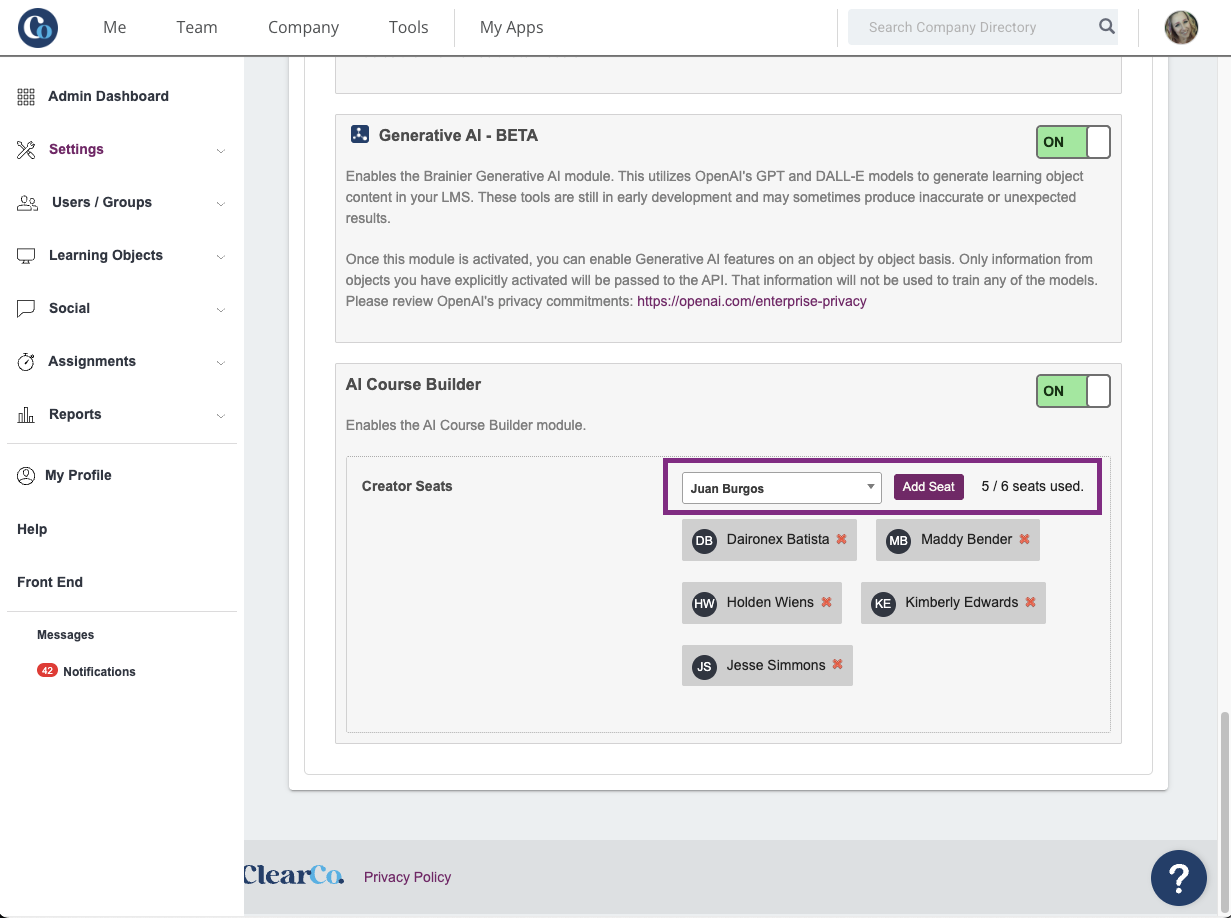The image size is (1231, 918).
Task: Open the openai.com enterprise-privacy link
Action: (x=752, y=301)
